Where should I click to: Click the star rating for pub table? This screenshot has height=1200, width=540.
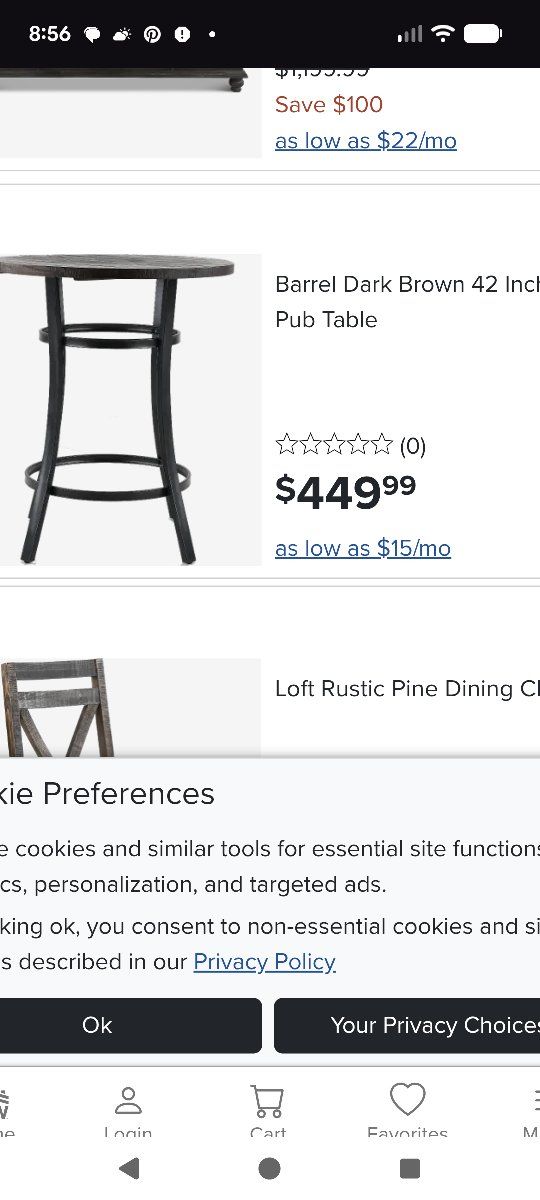[334, 445]
